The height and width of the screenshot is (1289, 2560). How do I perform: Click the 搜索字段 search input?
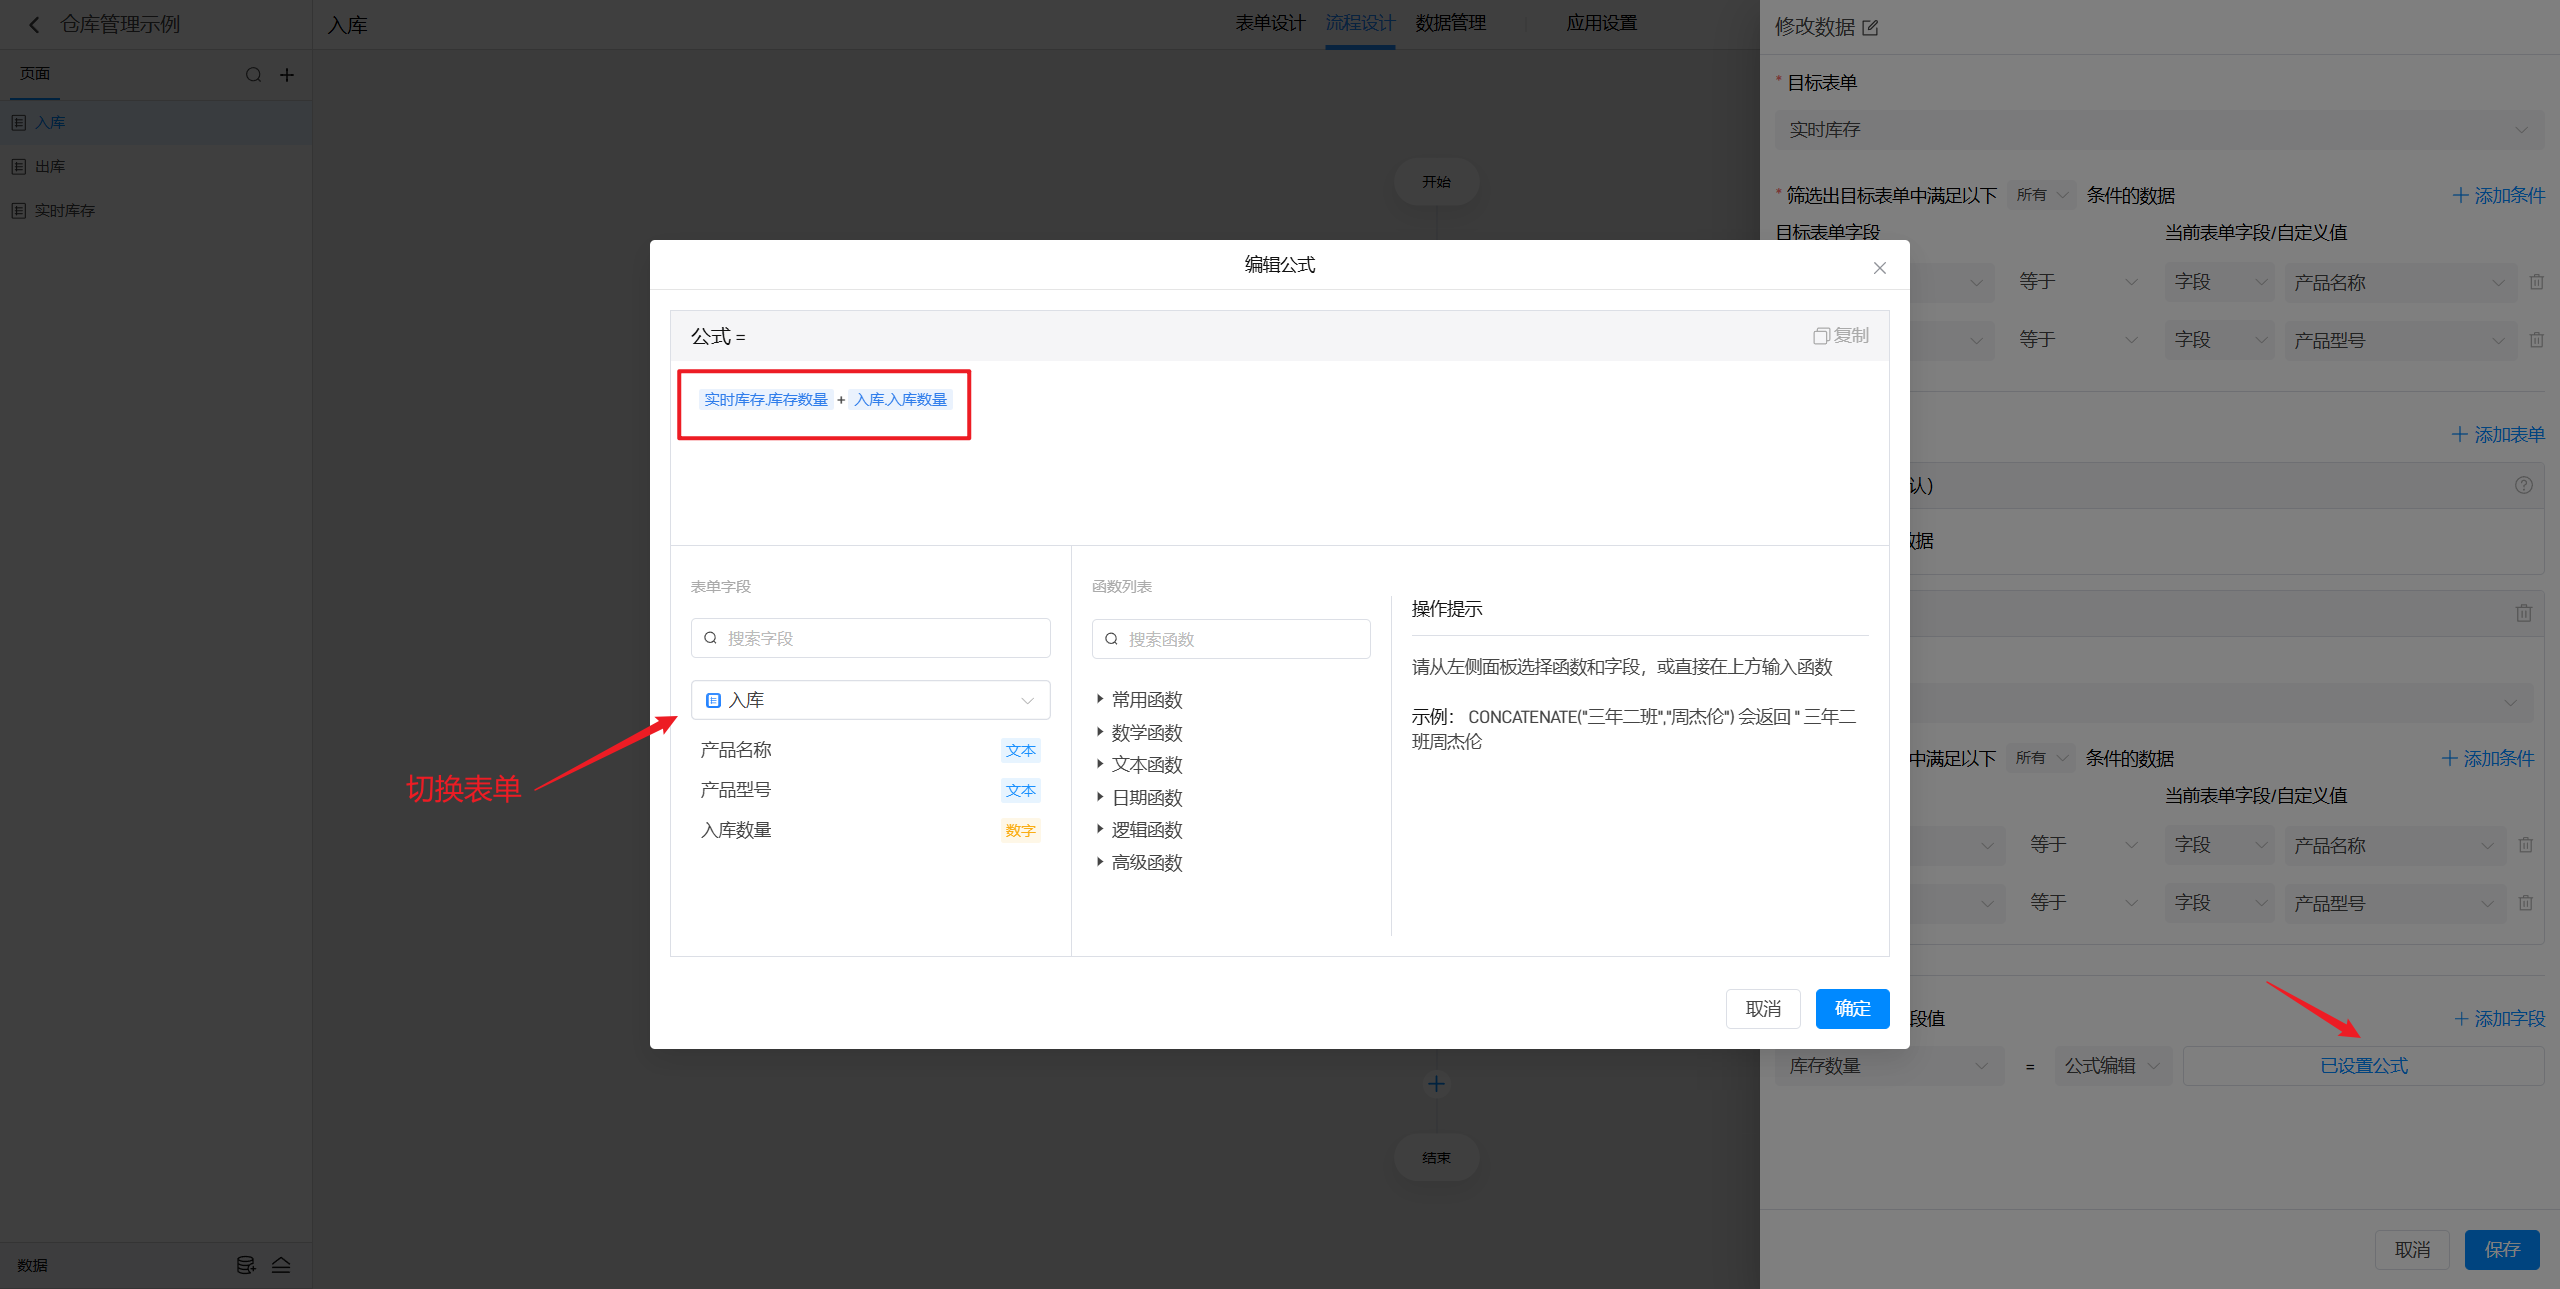pyautogui.click(x=870, y=638)
